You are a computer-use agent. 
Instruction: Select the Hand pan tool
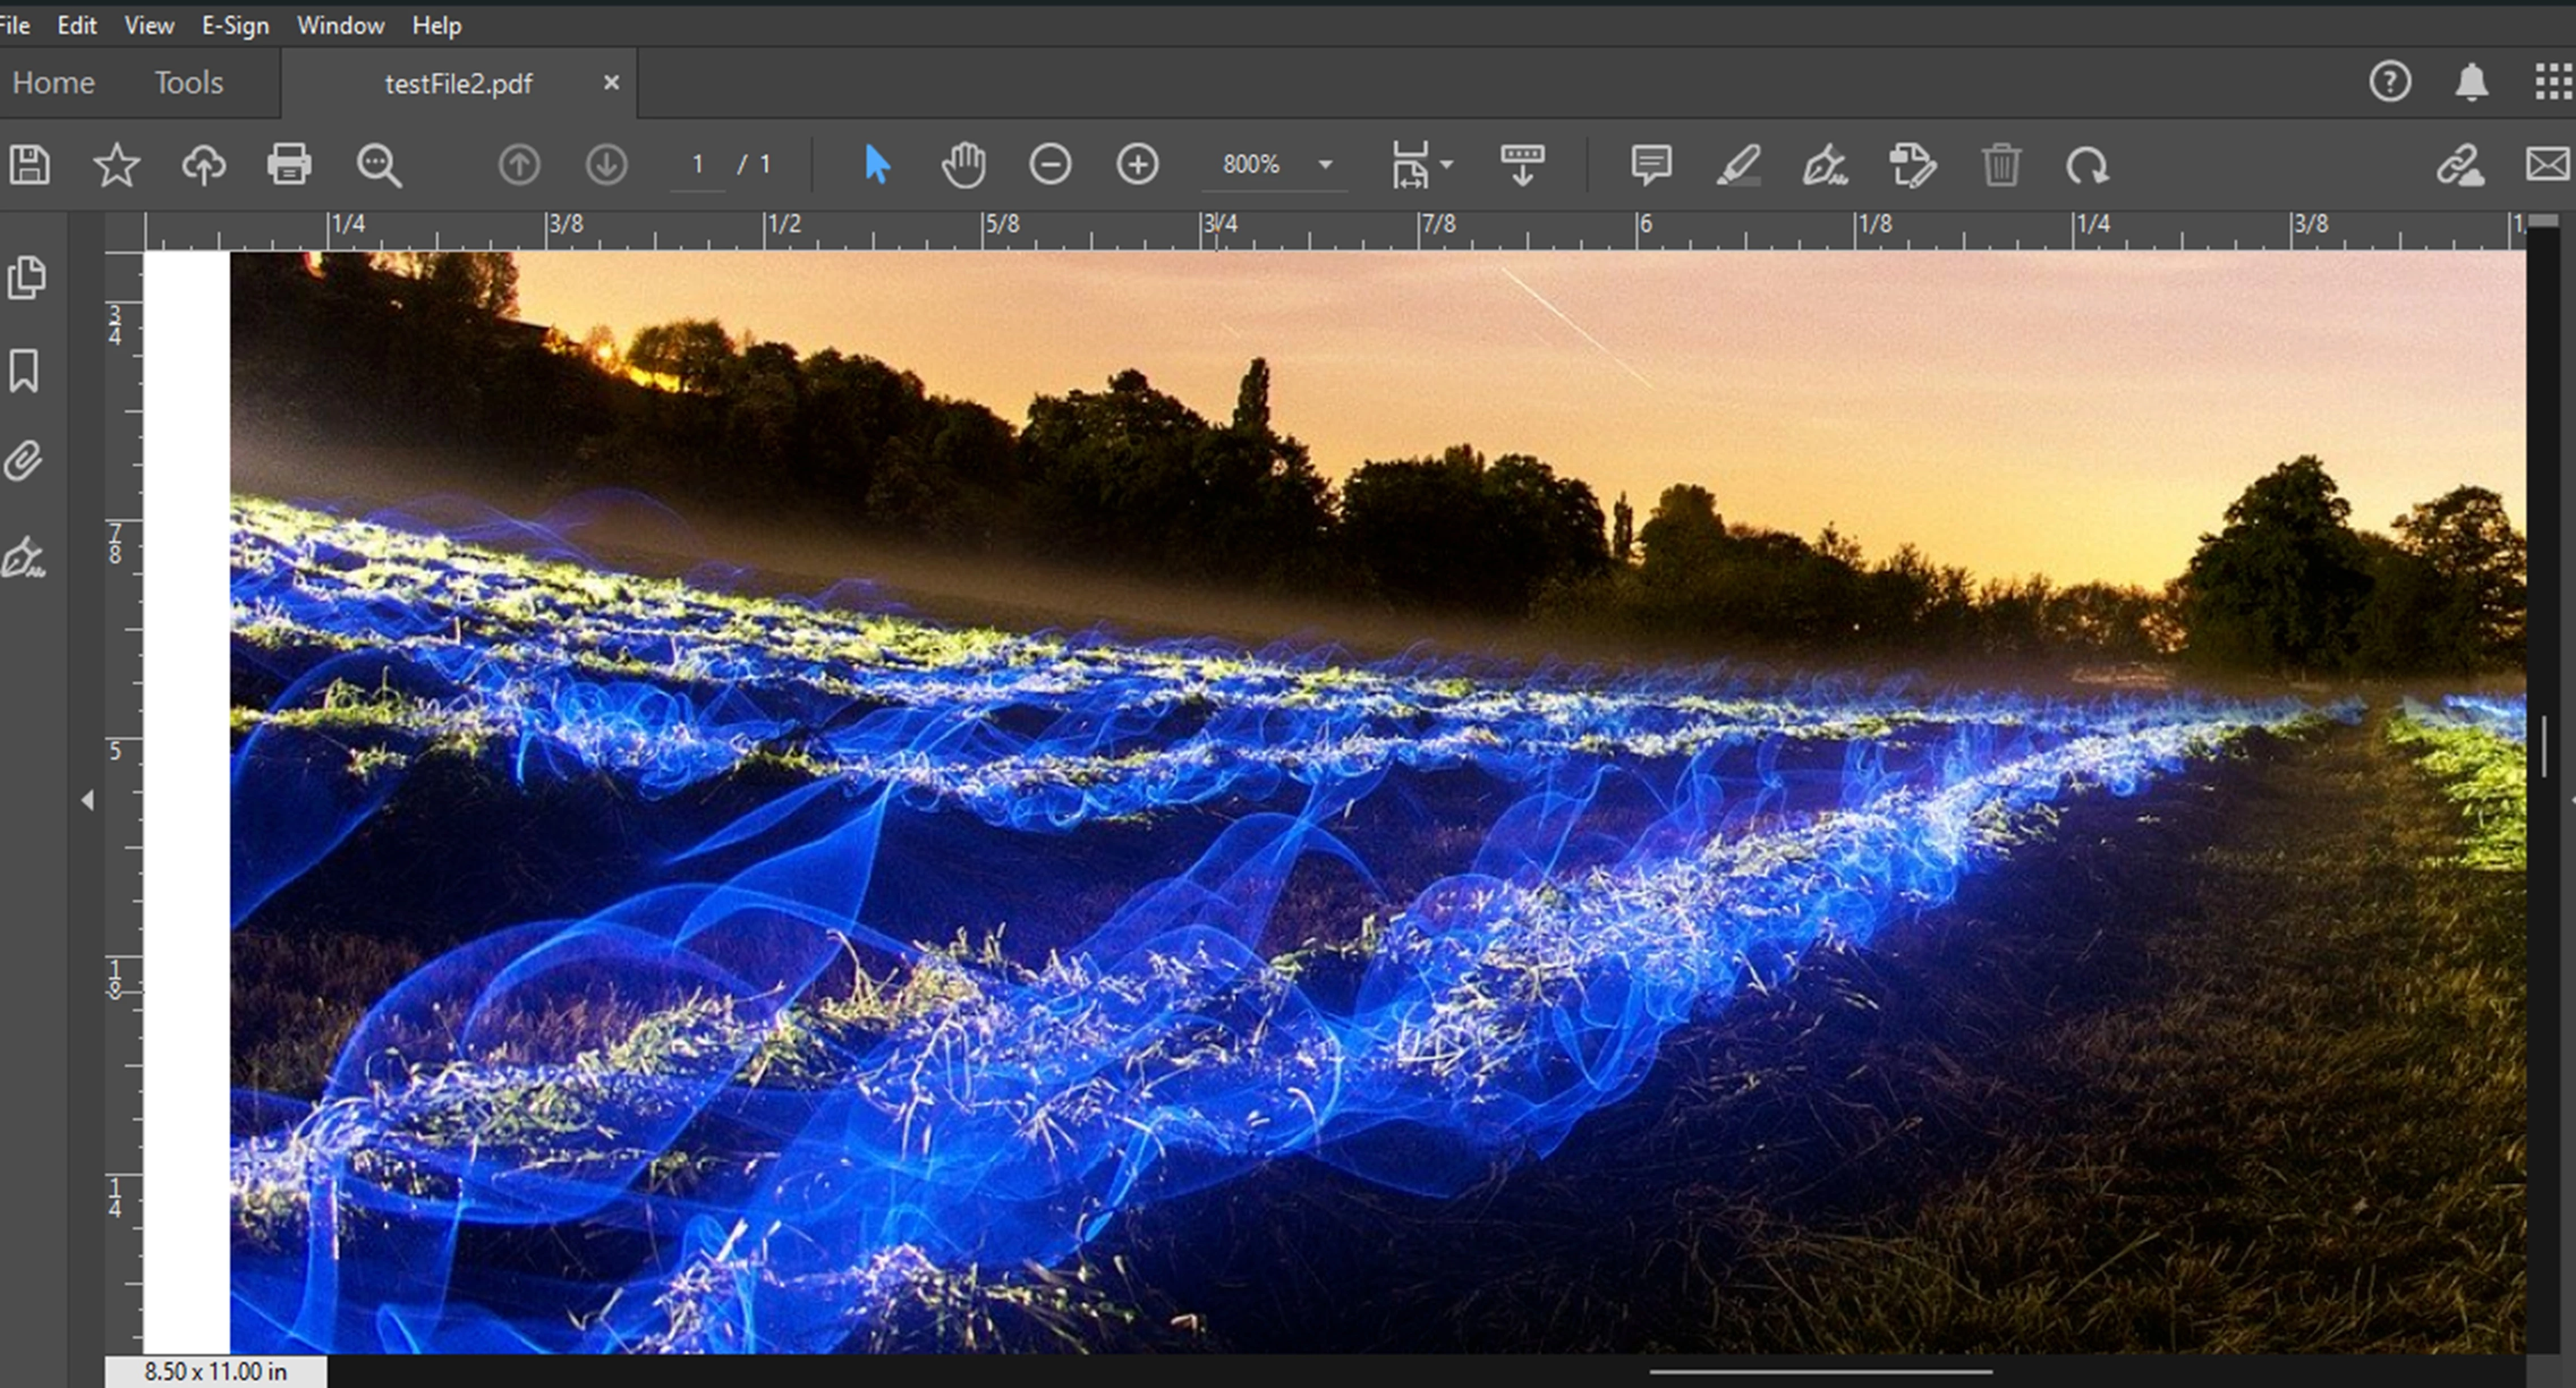(x=963, y=165)
